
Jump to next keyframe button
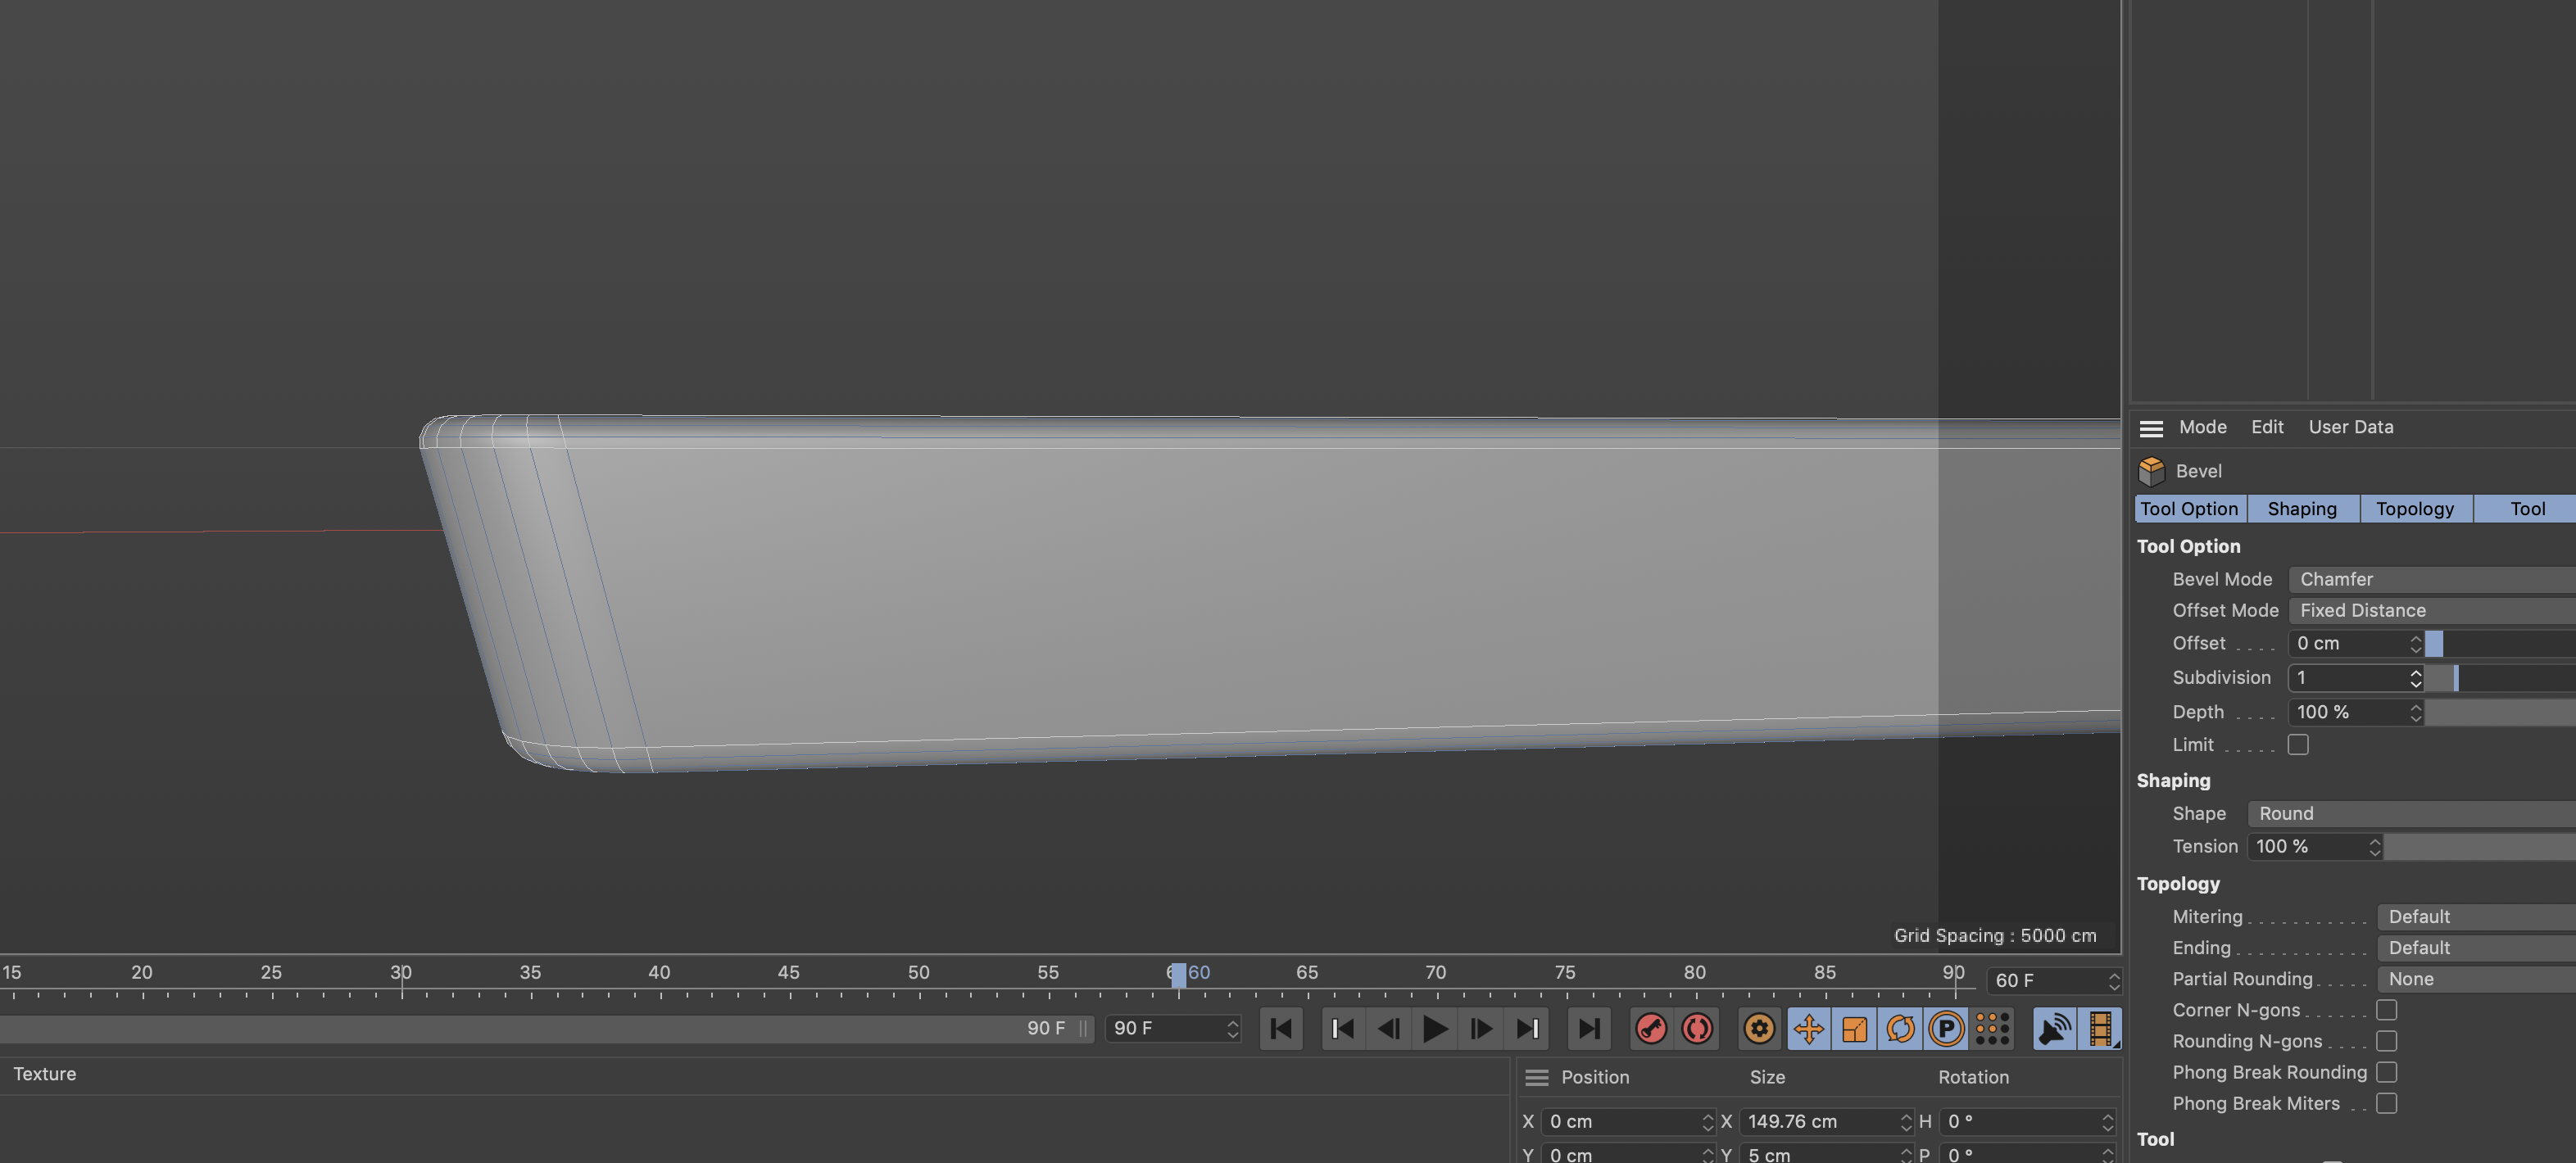click(x=1527, y=1028)
